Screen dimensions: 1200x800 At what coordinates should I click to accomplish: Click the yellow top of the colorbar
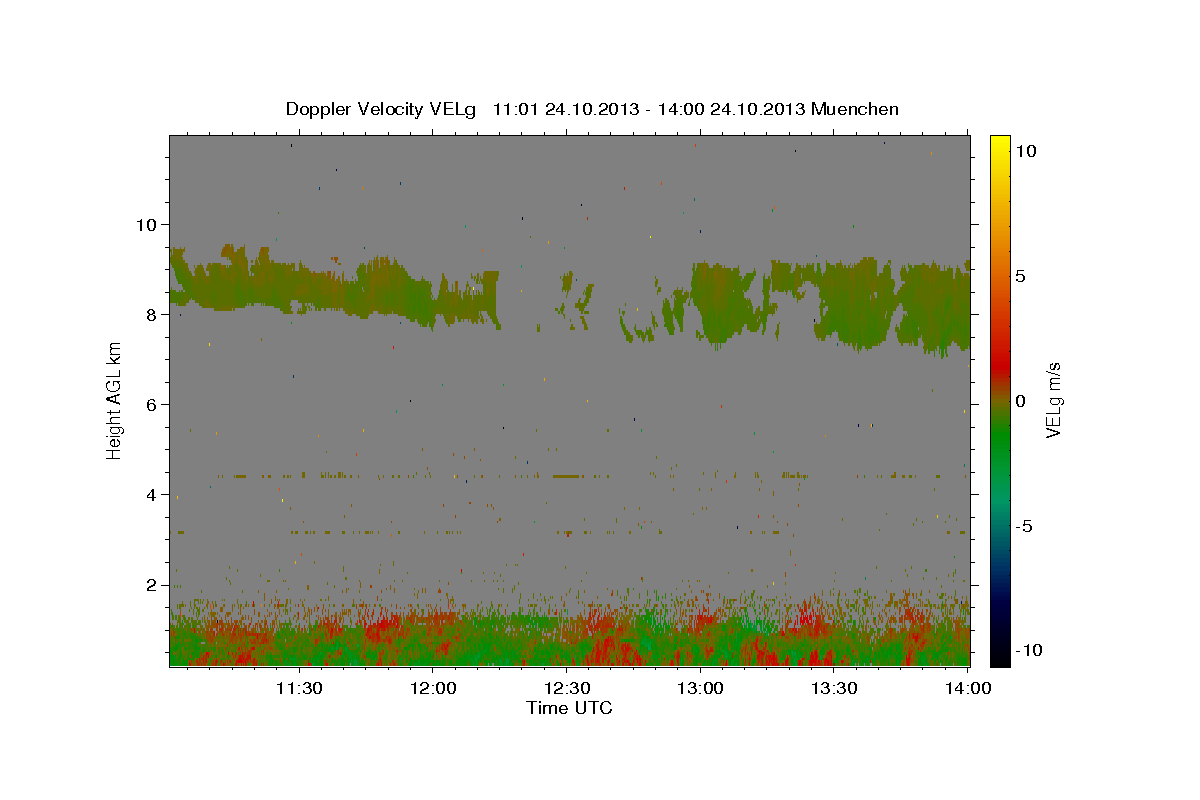tap(1000, 145)
